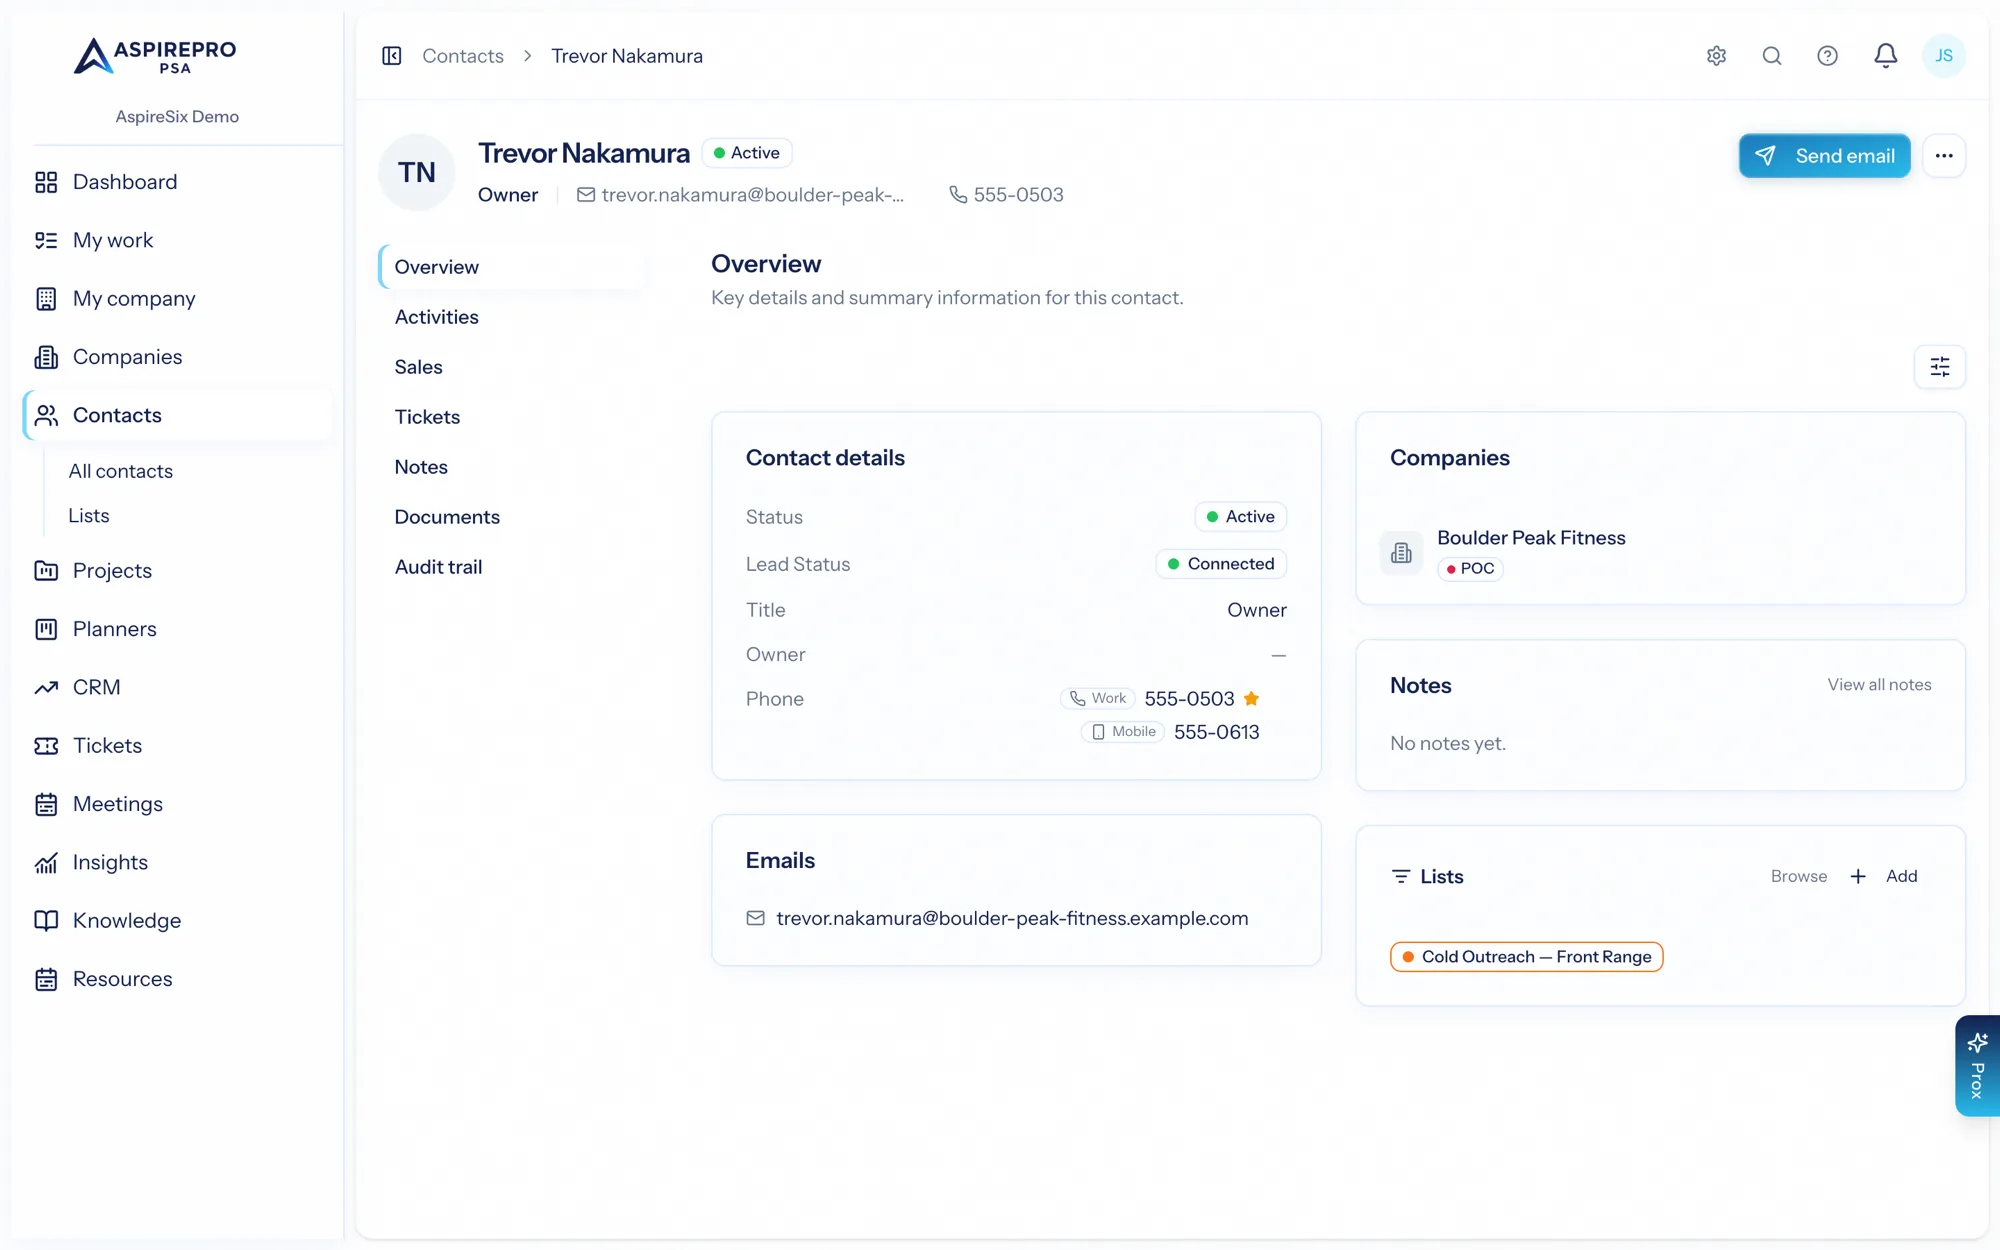Click the My work checklist icon

[46, 240]
